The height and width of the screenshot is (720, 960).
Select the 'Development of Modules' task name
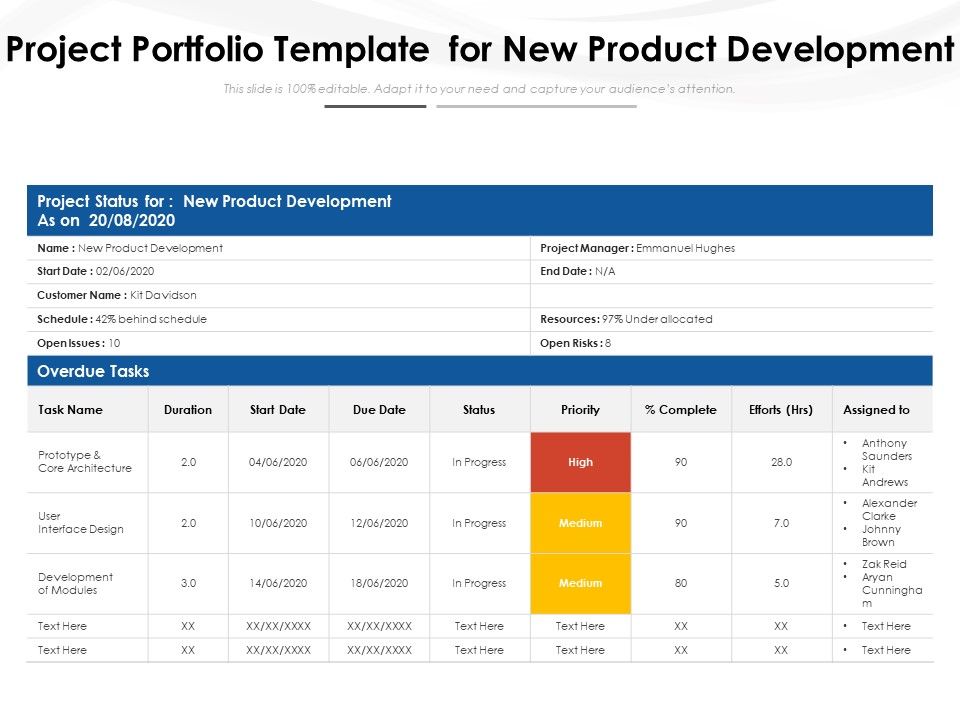(75, 583)
